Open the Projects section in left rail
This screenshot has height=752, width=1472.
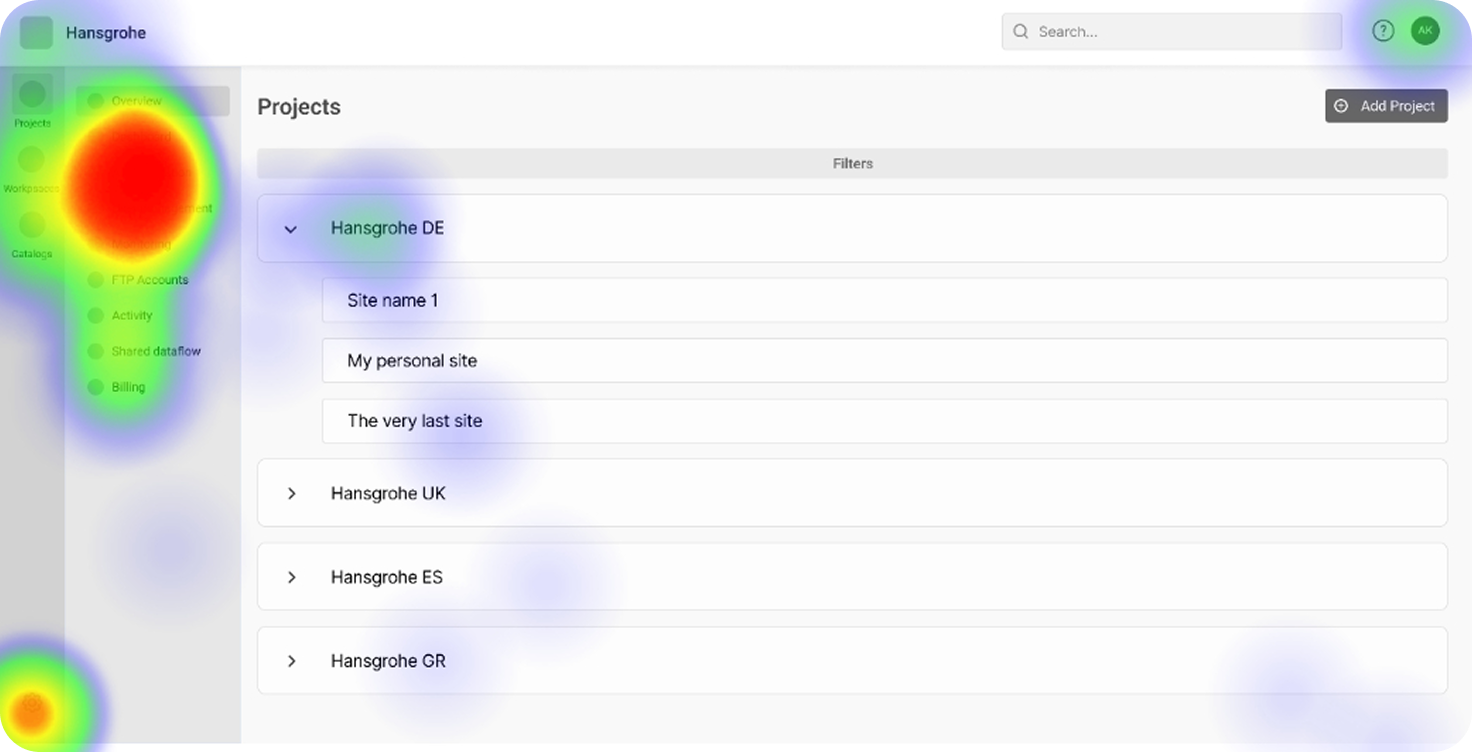pos(32,103)
